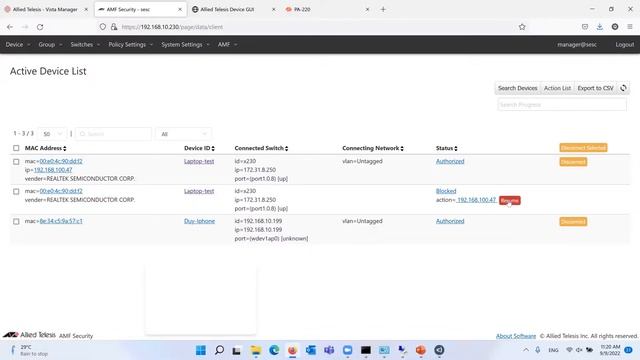Open Windows taskbar search
This screenshot has width=640, height=360.
click(219, 350)
